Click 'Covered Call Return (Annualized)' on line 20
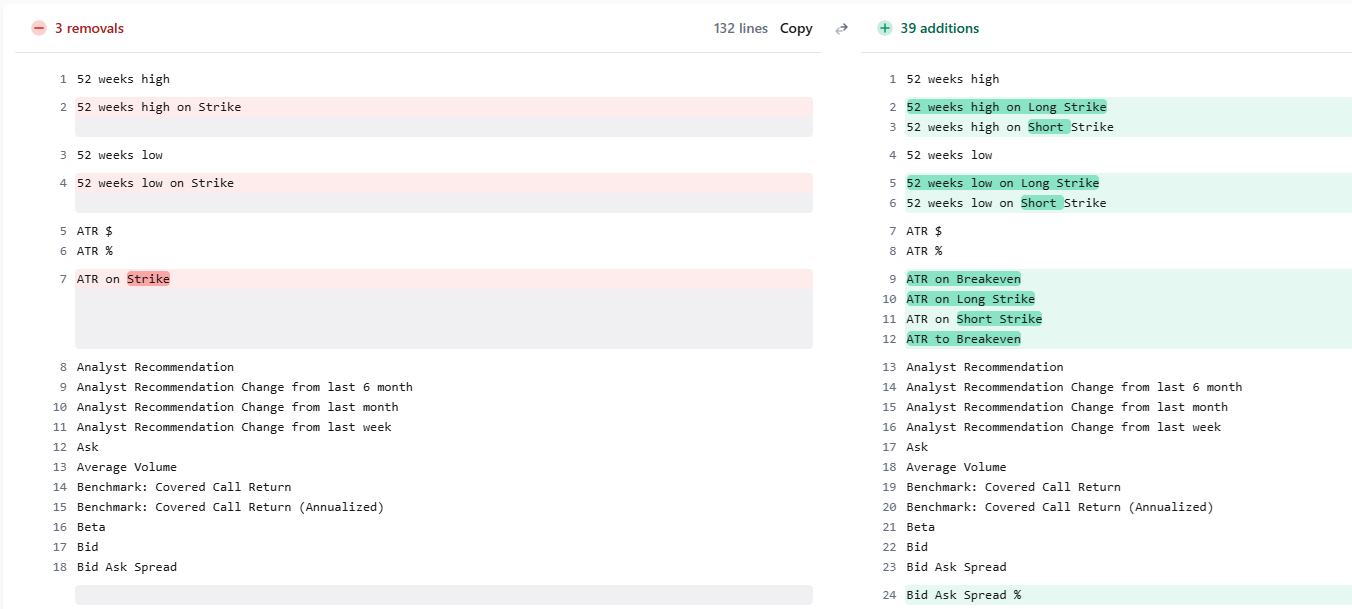The image size is (1352, 609). point(1100,507)
